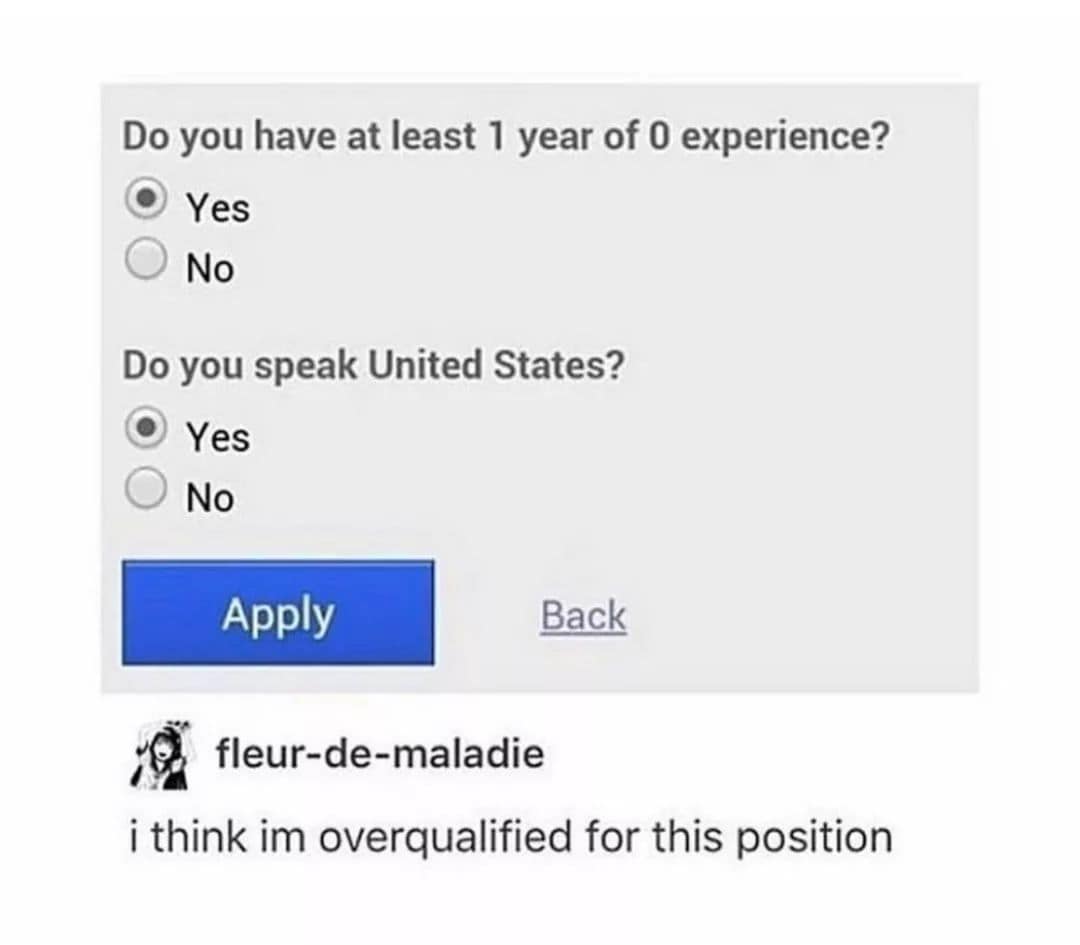
Task: Click the gray form panel background
Action: pos(800,300)
